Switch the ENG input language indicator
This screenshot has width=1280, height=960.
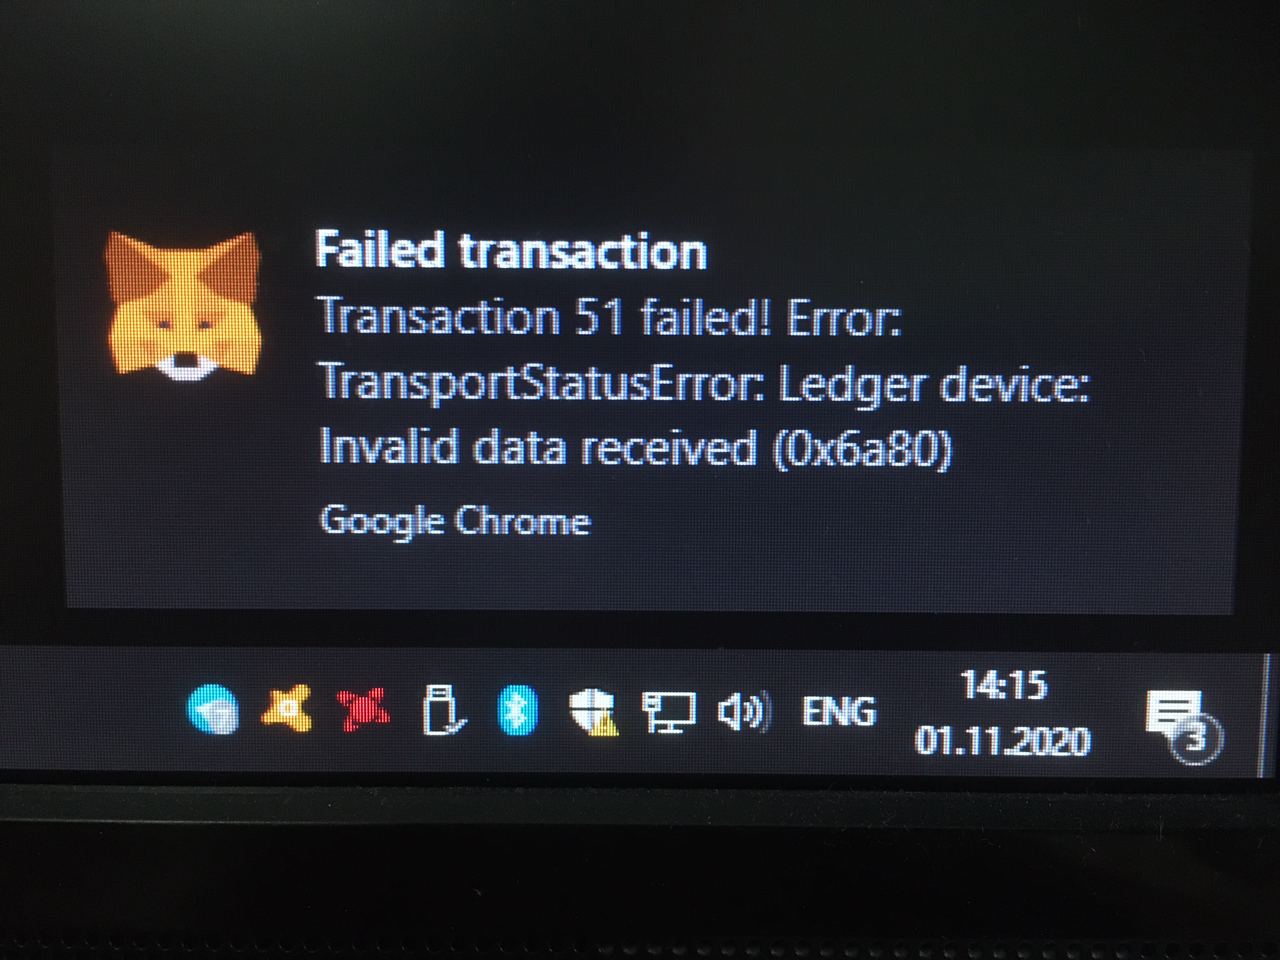tap(839, 711)
